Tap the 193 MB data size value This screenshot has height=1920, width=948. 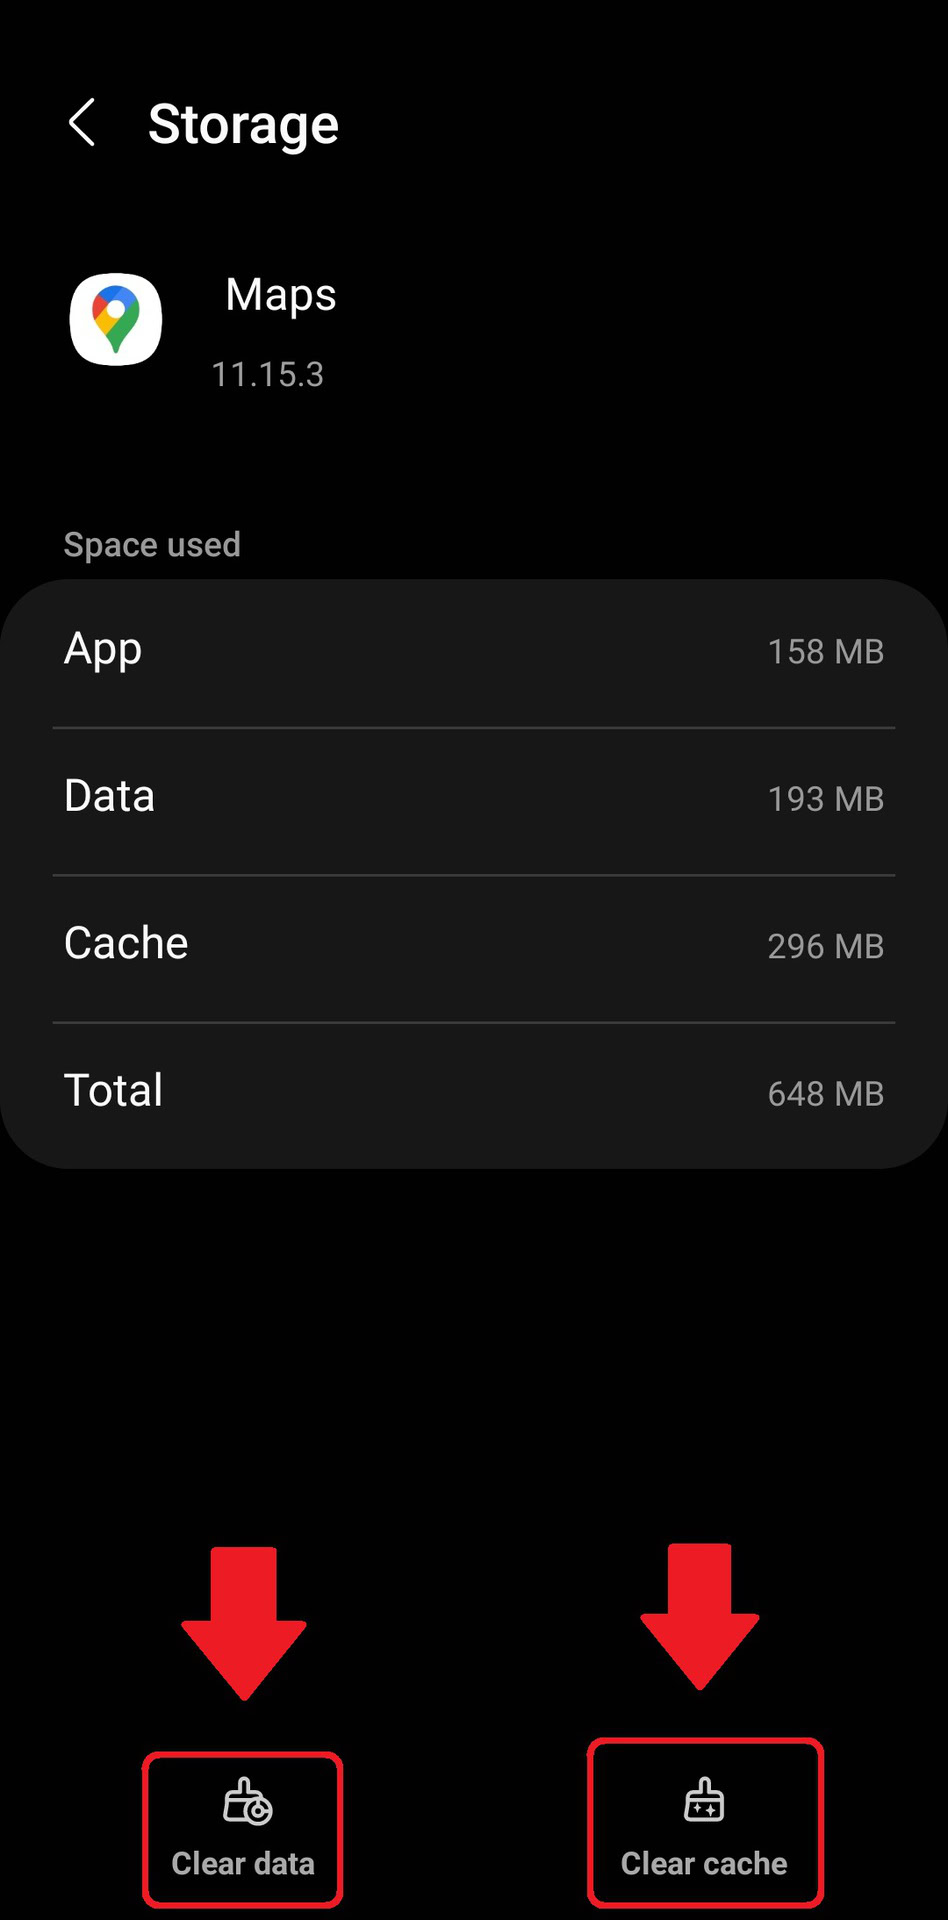pos(825,799)
